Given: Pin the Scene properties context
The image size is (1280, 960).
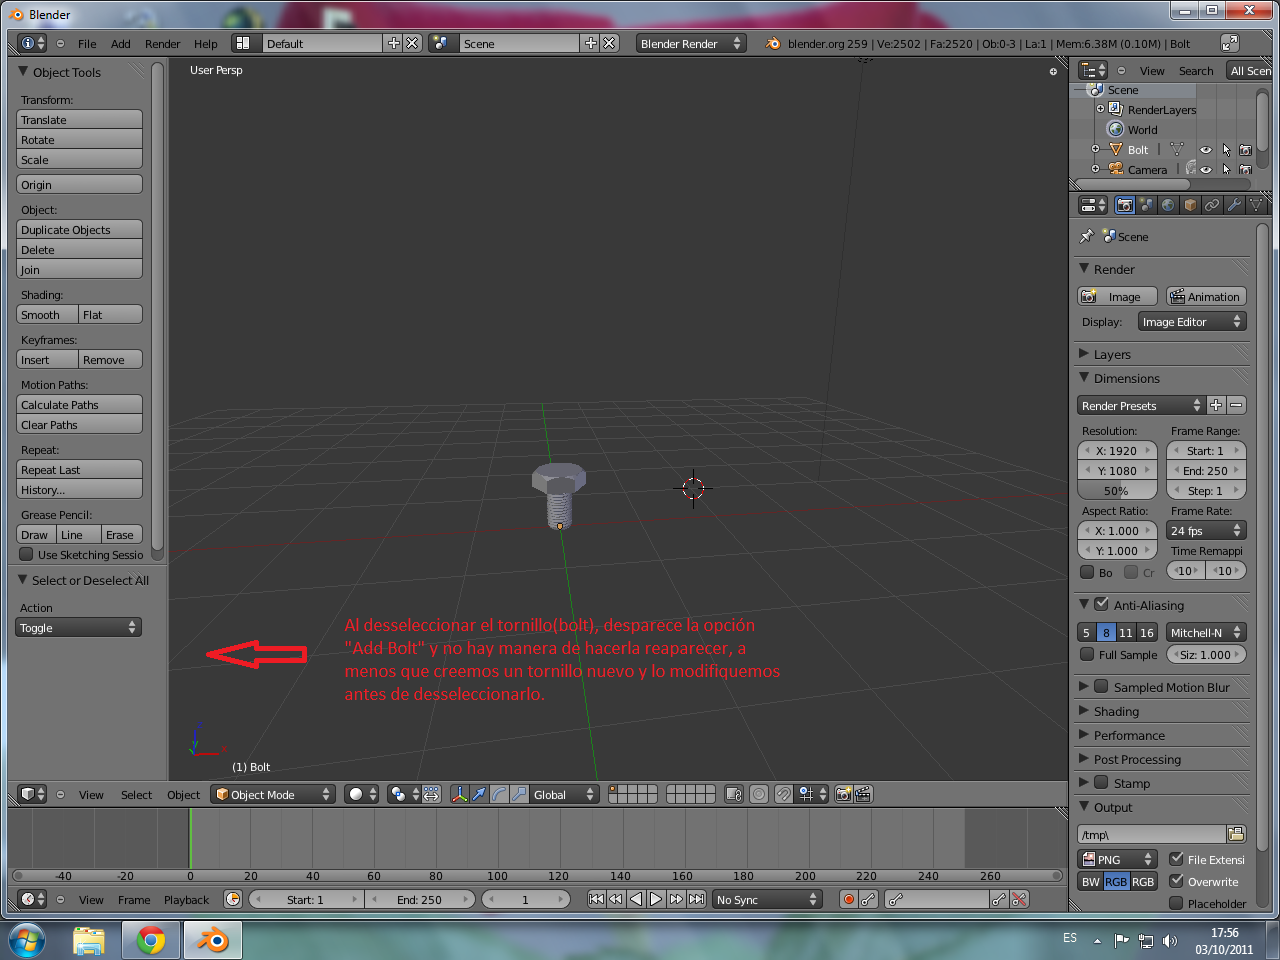Looking at the screenshot, I should coord(1087,237).
